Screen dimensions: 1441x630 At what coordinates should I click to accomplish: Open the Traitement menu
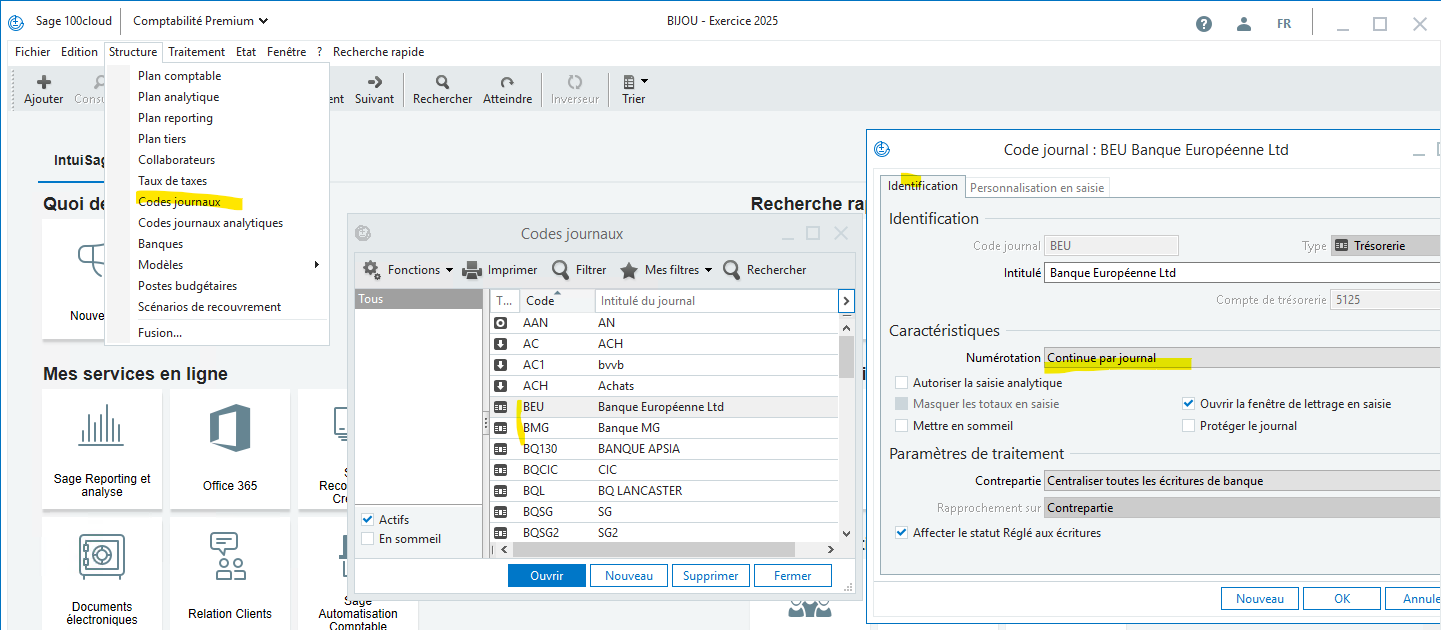pyautogui.click(x=196, y=52)
